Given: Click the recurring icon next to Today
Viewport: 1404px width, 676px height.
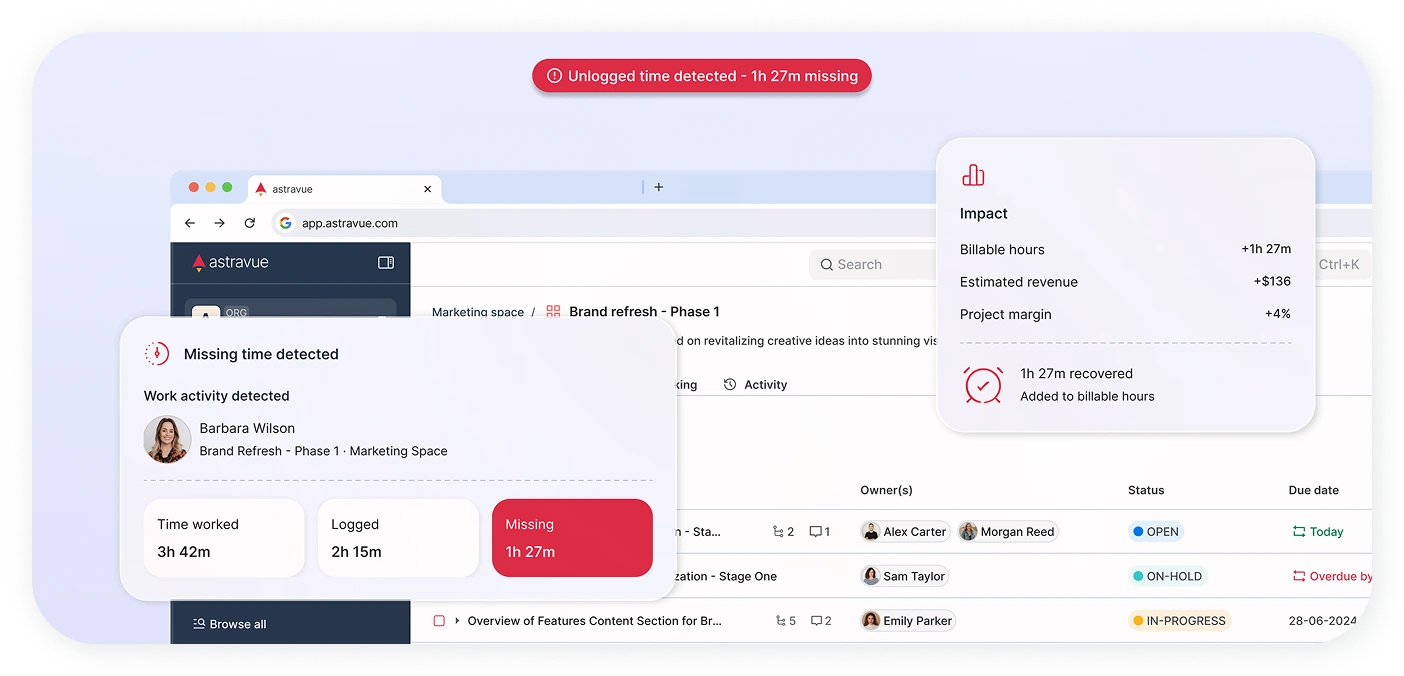Looking at the screenshot, I should tap(1299, 532).
